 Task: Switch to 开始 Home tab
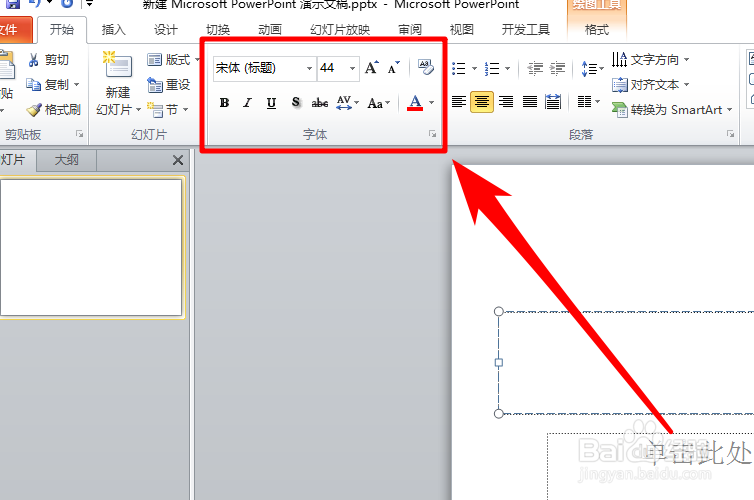tap(62, 30)
